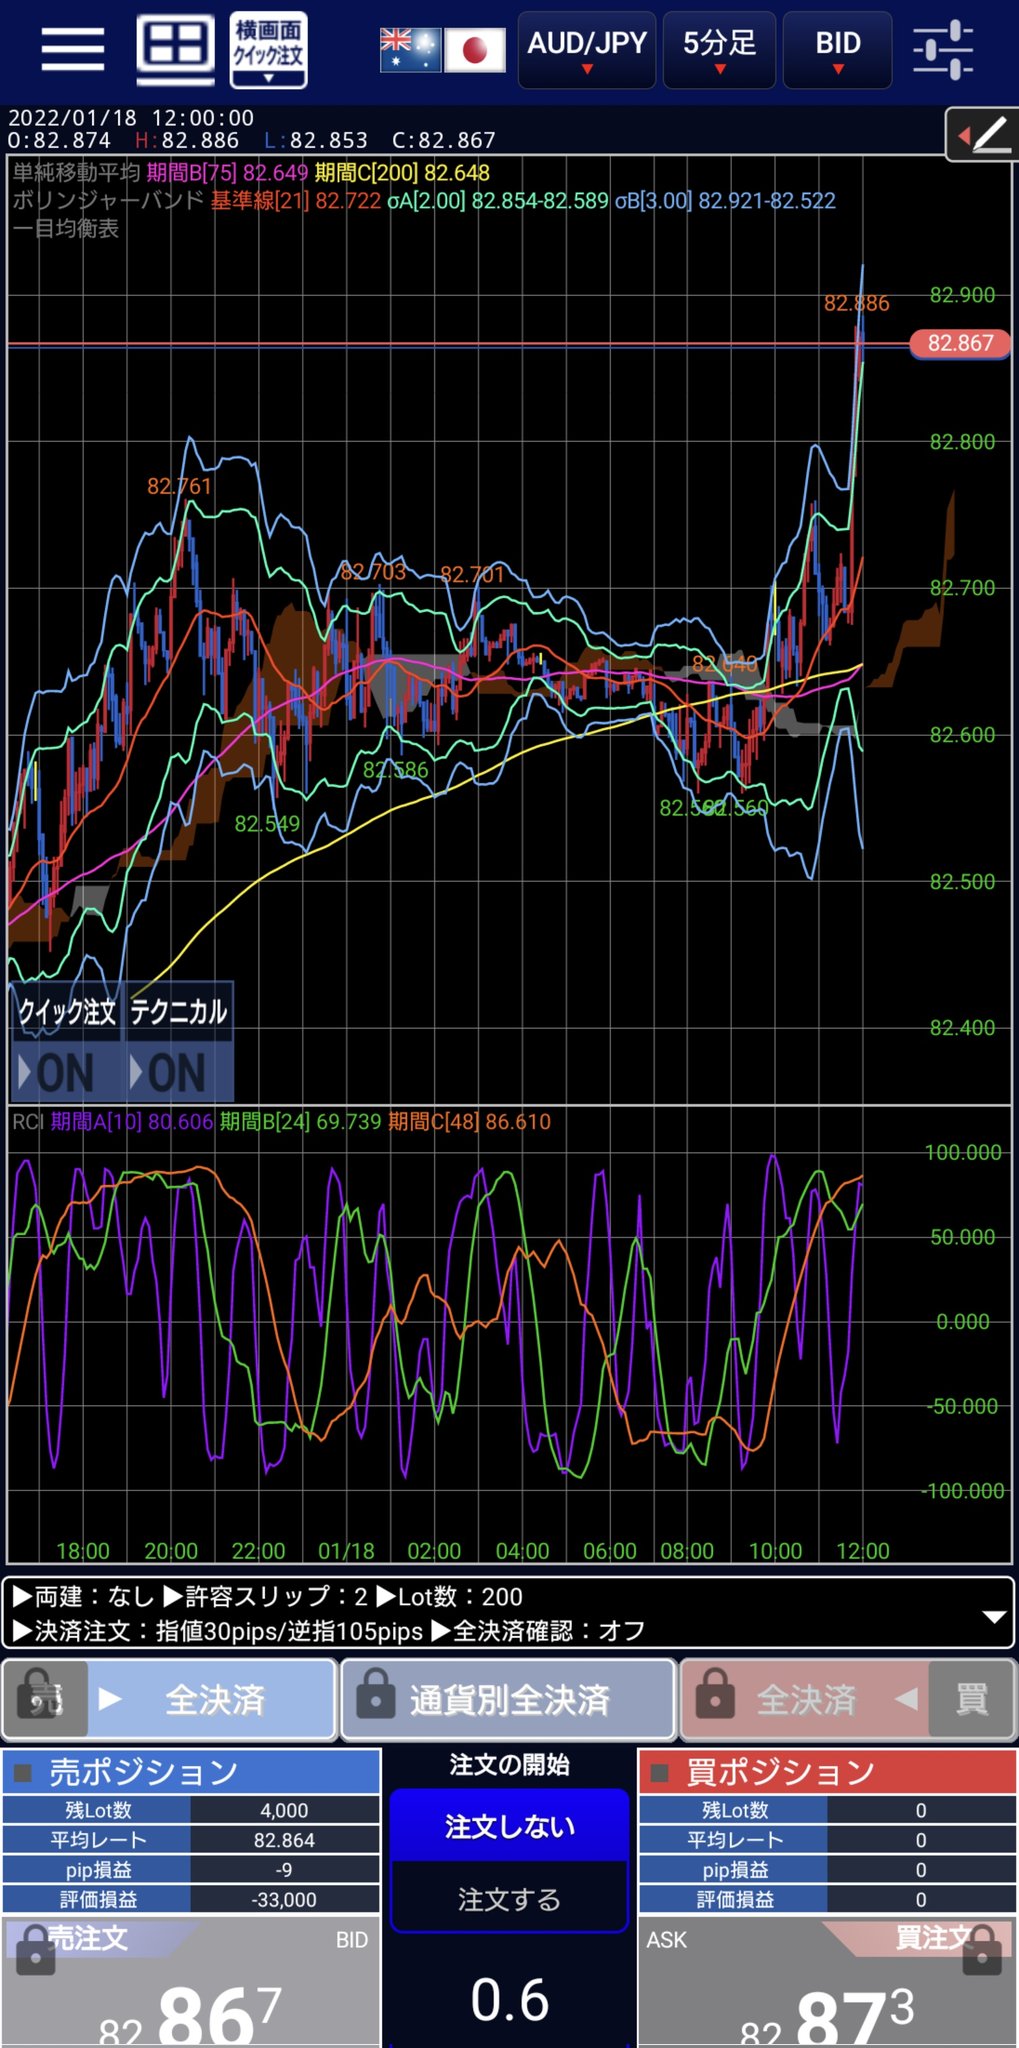This screenshot has height=2048, width=1019.
Task: Select 注文しない option
Action: pyautogui.click(x=509, y=1826)
